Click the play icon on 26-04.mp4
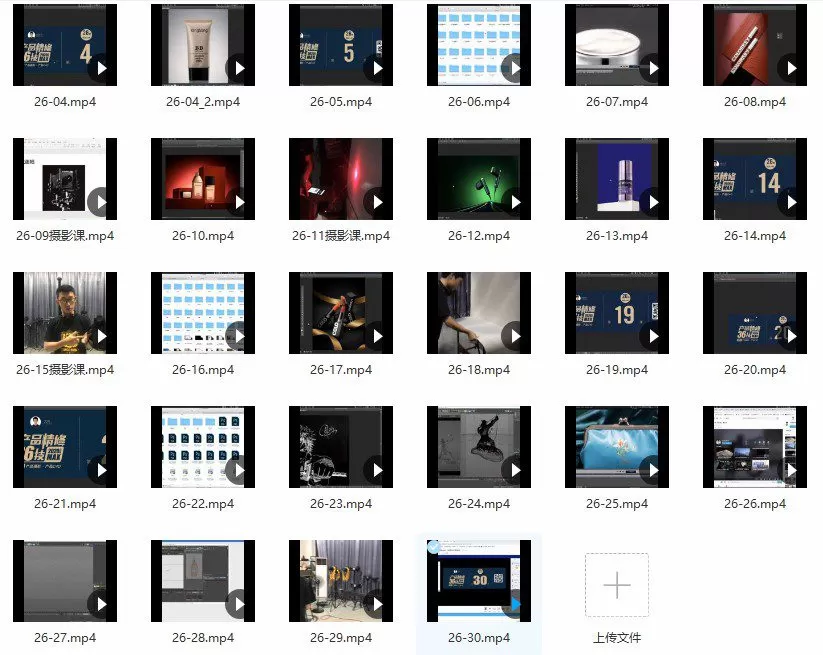This screenshot has height=655, width=823. tap(101, 68)
